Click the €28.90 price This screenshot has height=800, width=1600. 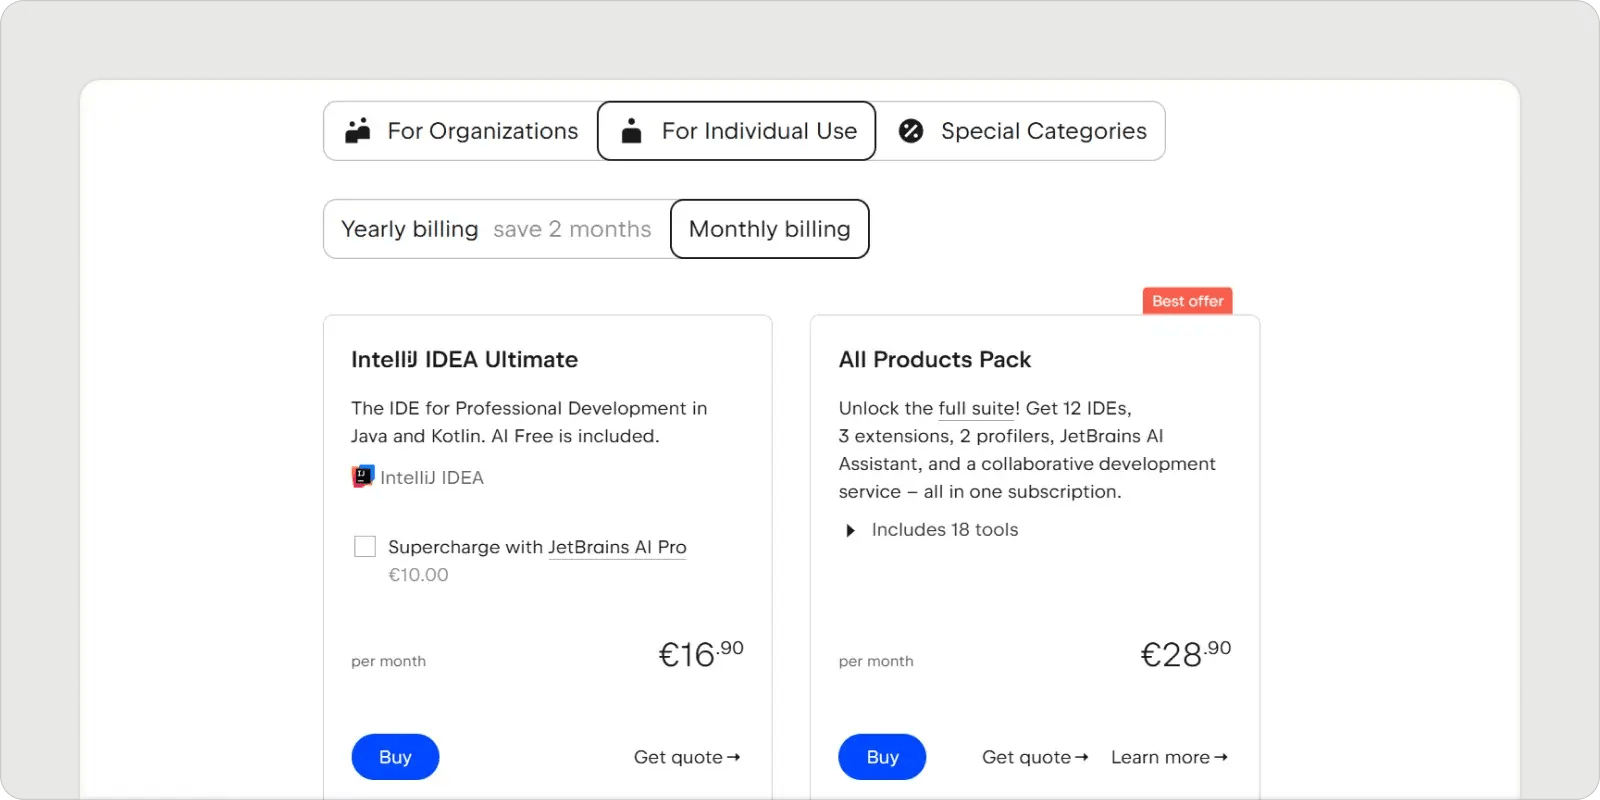coord(1186,654)
